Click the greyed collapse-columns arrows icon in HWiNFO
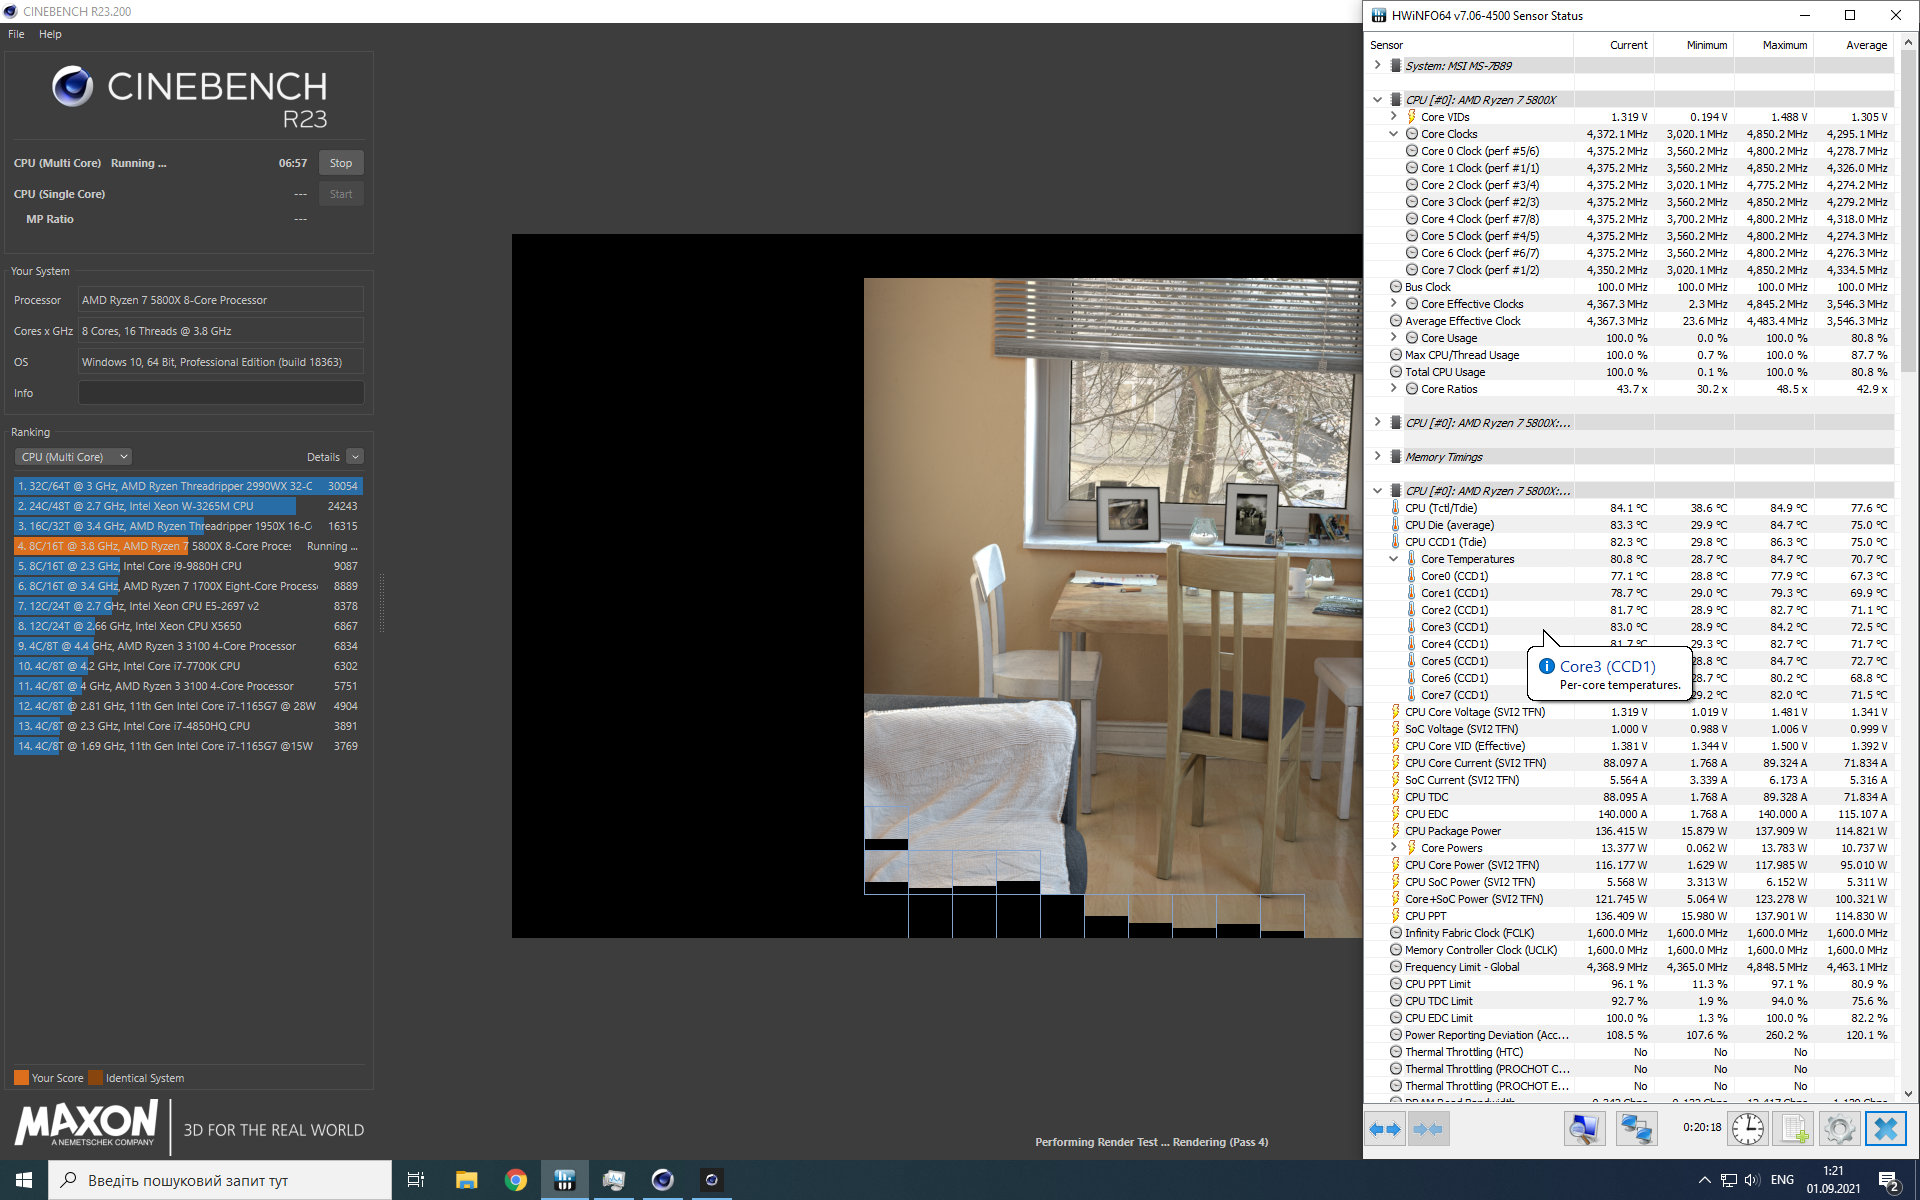 1428,1129
